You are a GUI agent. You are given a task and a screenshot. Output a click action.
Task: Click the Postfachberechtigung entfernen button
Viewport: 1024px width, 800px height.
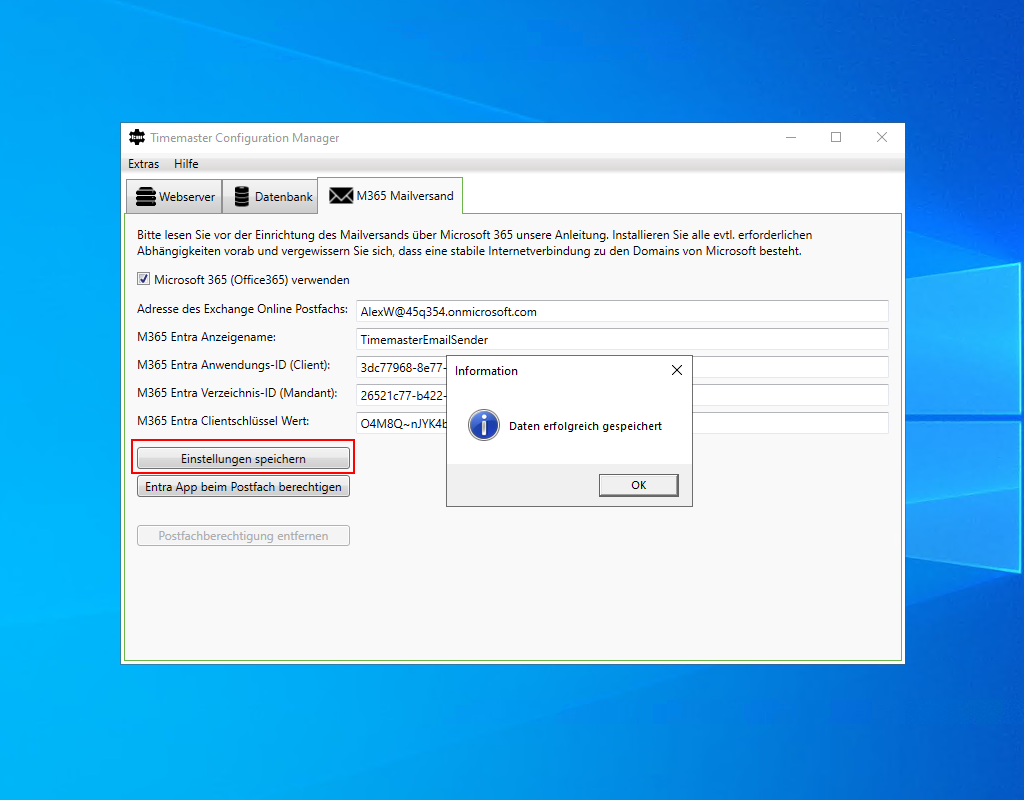click(243, 536)
